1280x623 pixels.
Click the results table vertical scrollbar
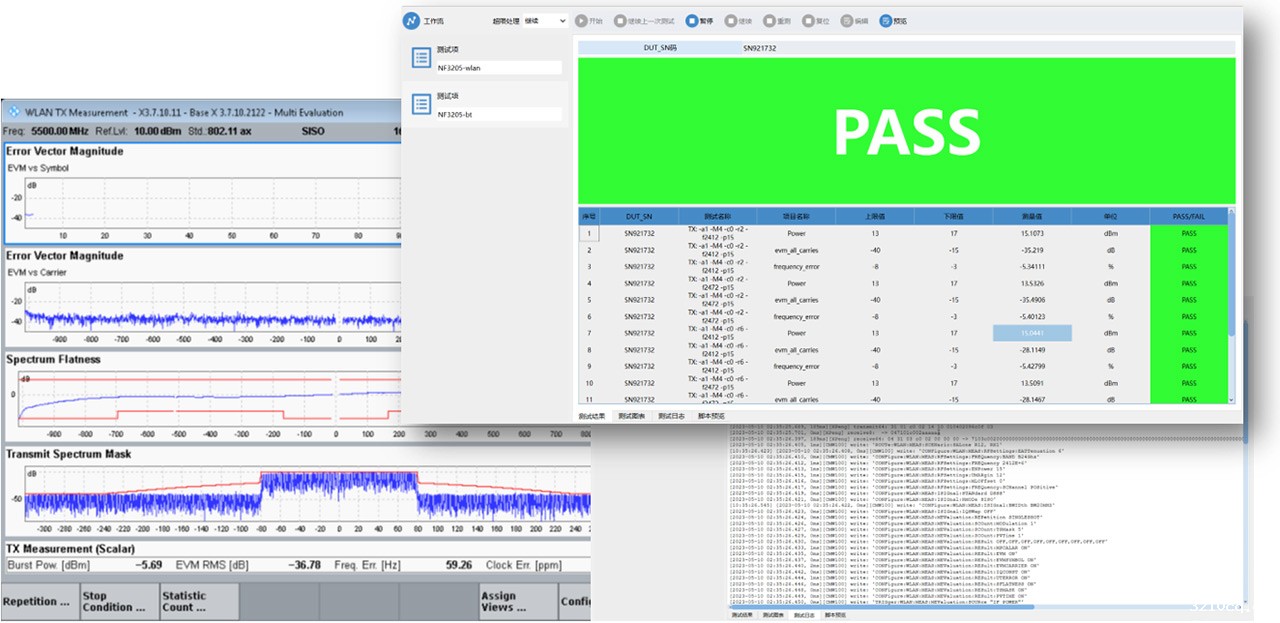[1231, 305]
